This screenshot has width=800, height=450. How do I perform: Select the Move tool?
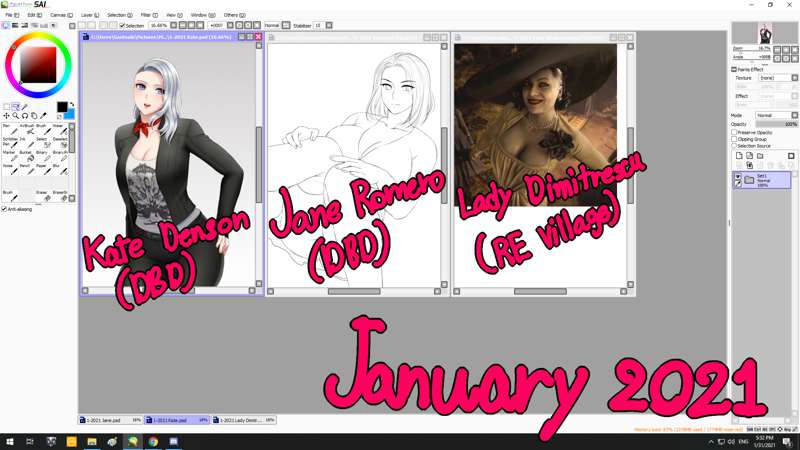coord(8,115)
